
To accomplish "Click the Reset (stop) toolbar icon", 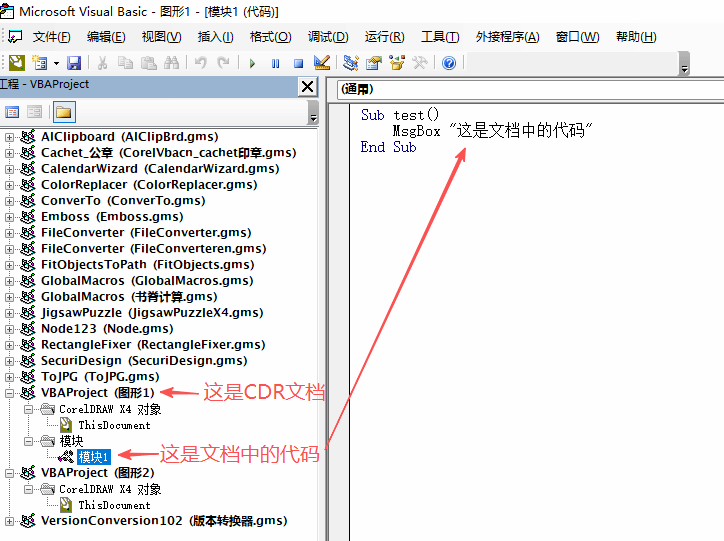I will coord(298,63).
